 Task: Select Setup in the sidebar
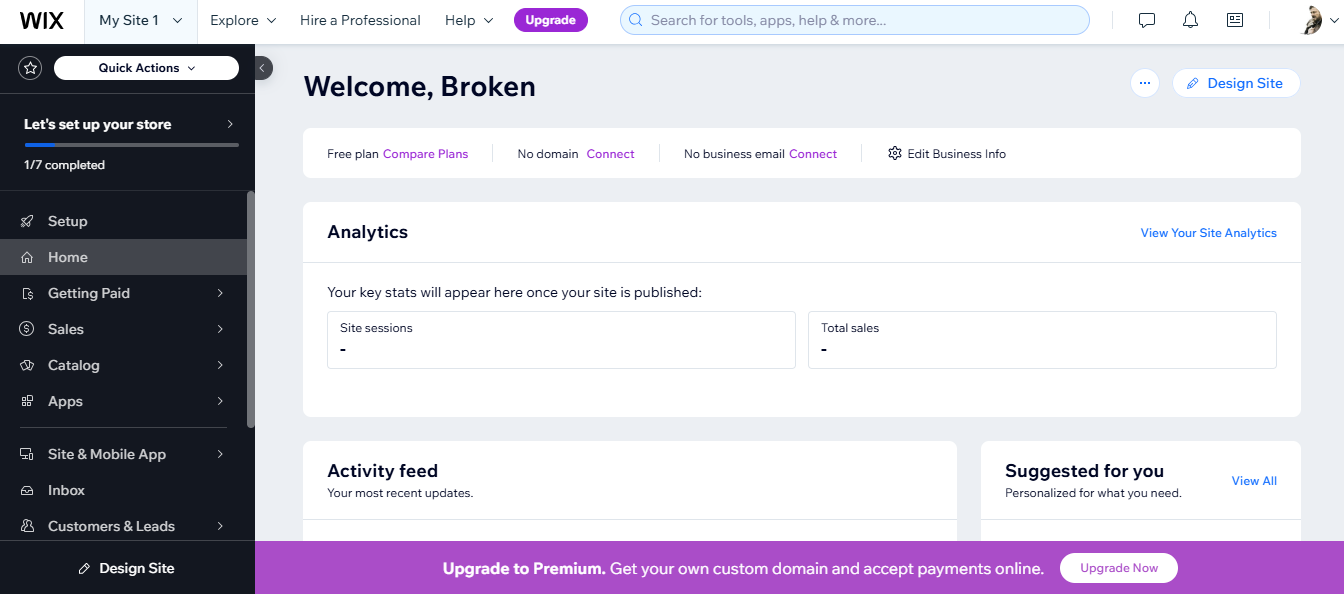(68, 221)
